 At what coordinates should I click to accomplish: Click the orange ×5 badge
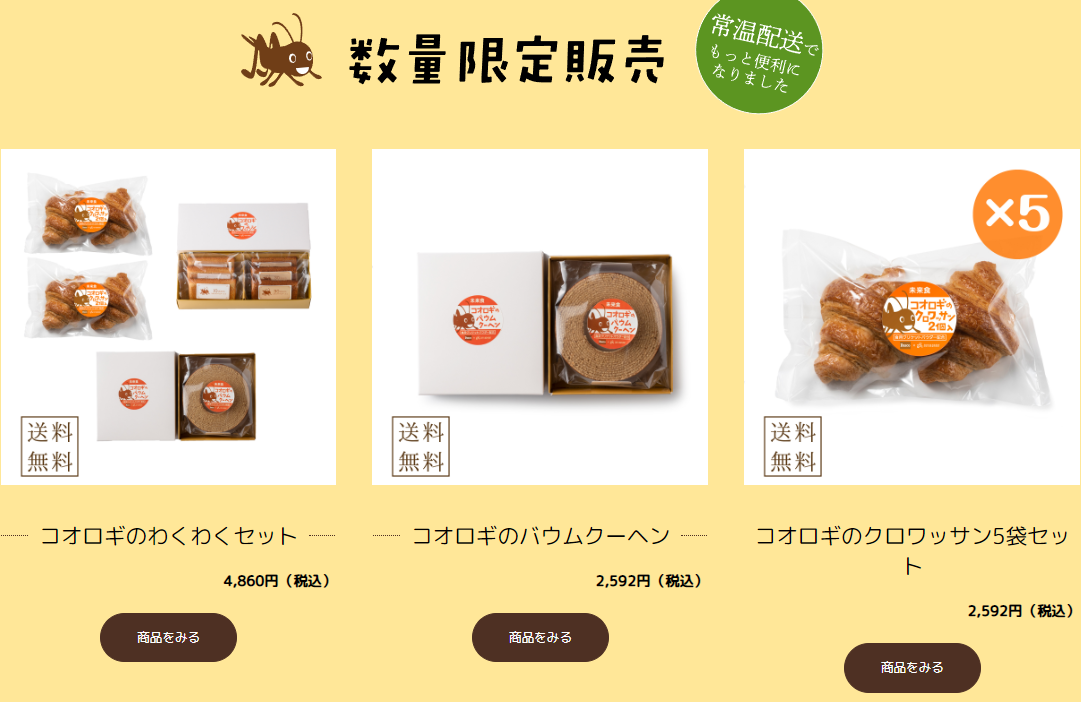click(1017, 214)
